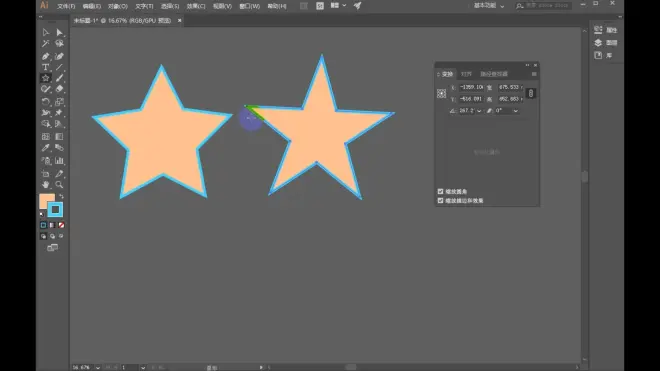Select the Eyedropper tool
This screenshot has width=660, height=371.
coord(45,148)
